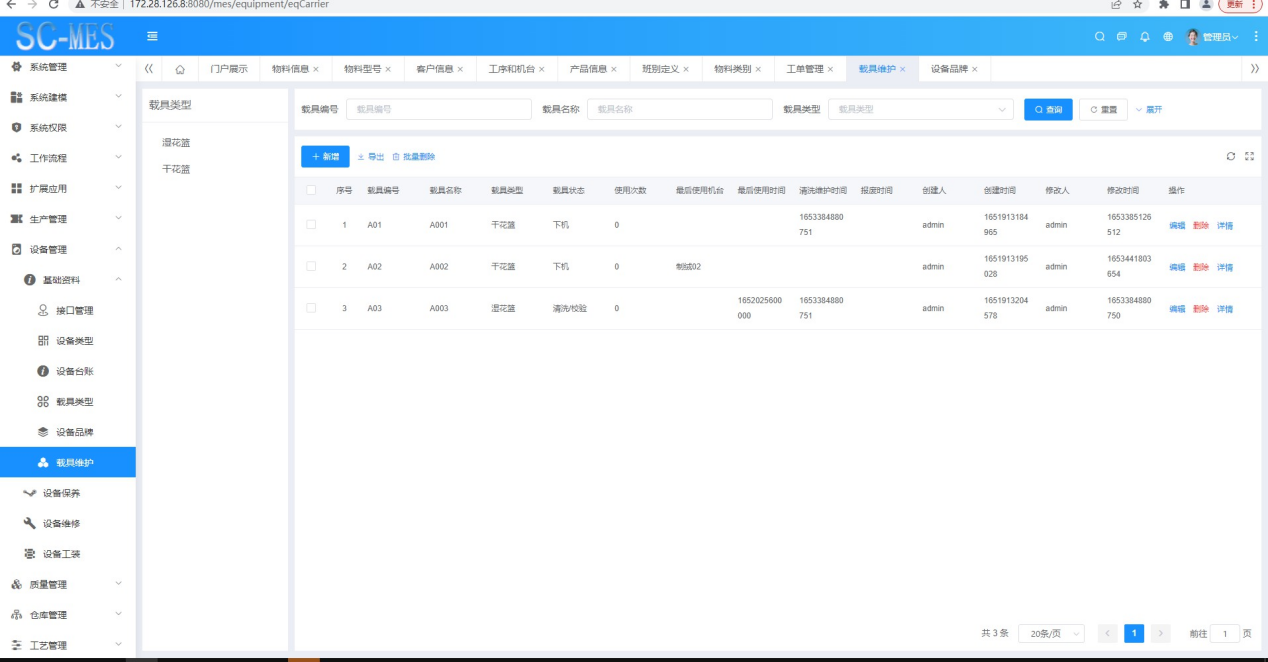Expand the 系统管理 sidebar menu
Viewport: 1268px width, 662px height.
point(68,67)
